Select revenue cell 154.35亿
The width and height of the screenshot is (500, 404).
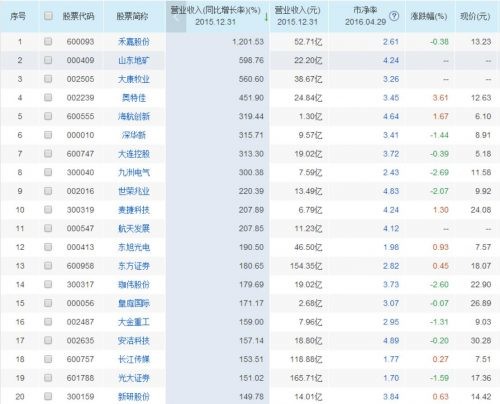click(x=306, y=266)
